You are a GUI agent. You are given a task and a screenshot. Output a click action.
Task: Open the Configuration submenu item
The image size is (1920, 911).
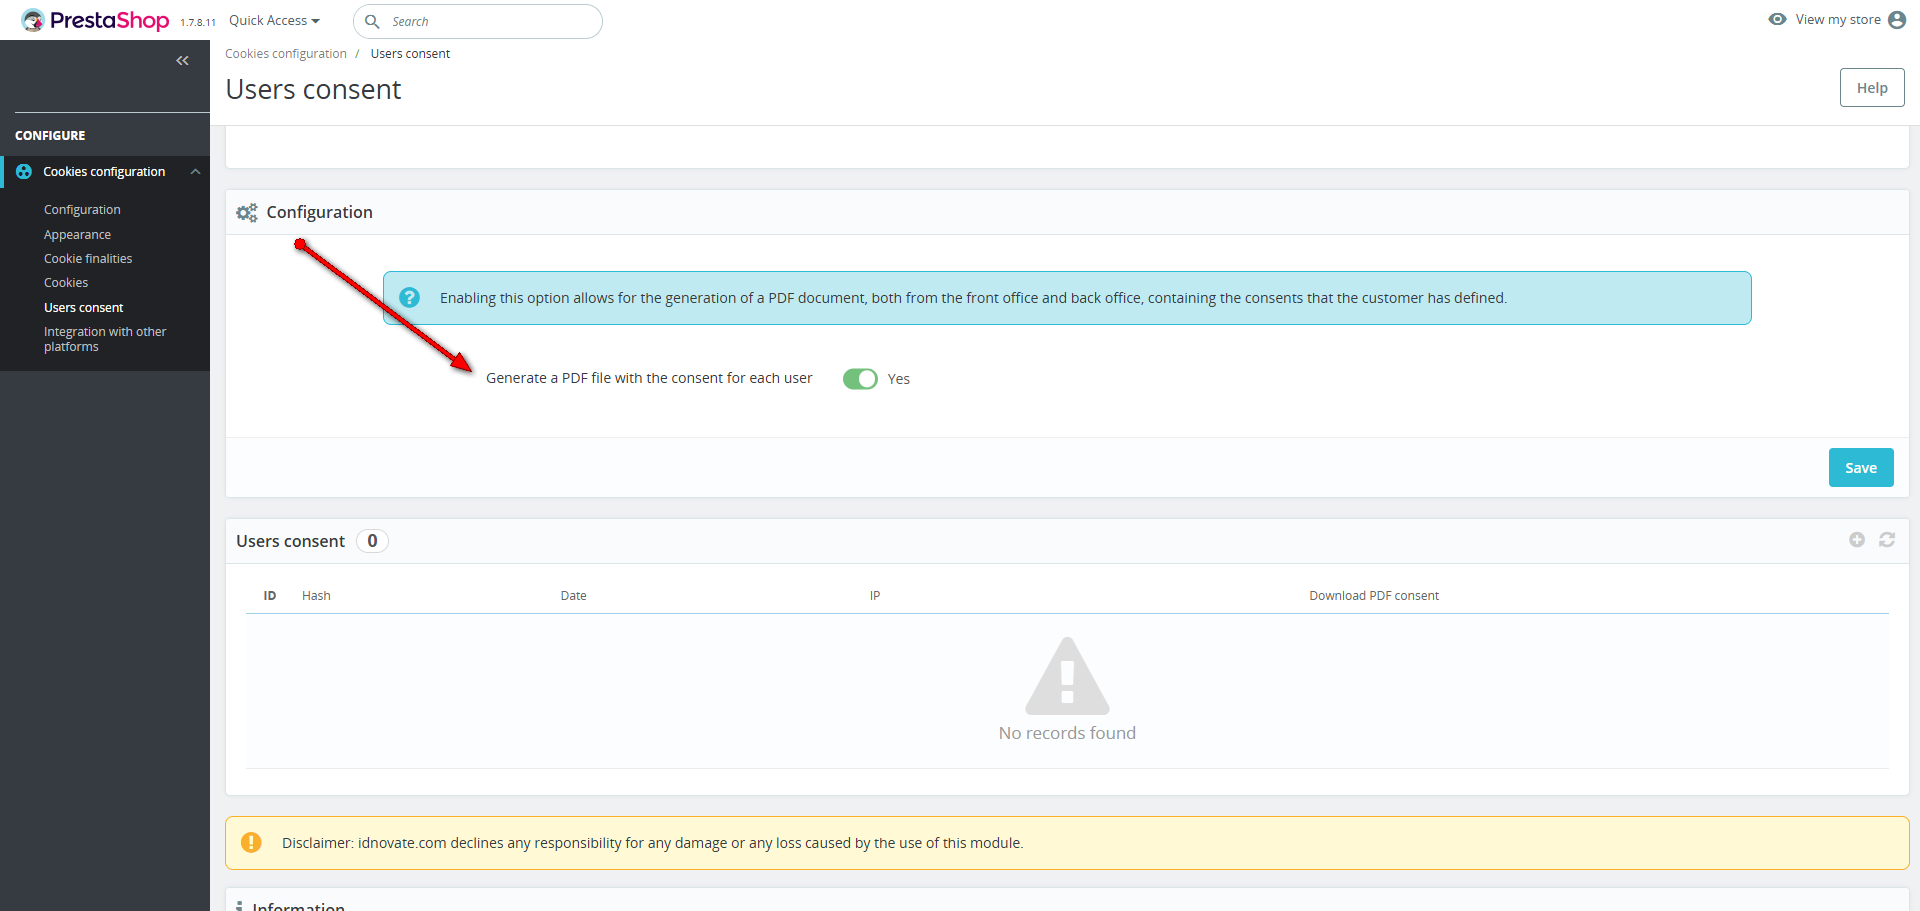click(82, 210)
